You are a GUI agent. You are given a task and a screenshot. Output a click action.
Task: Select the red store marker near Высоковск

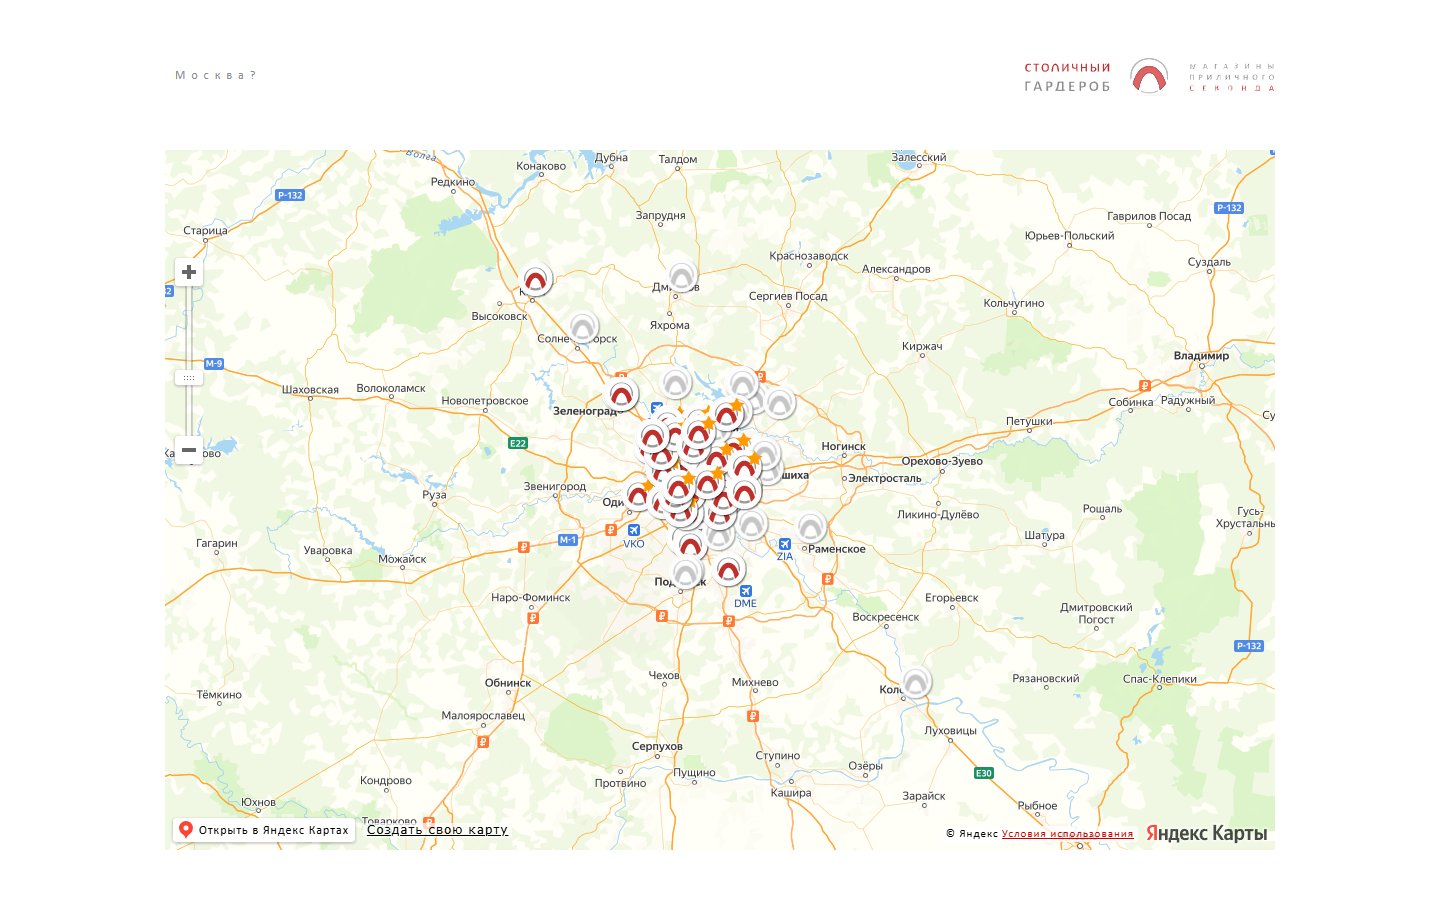pos(537,279)
